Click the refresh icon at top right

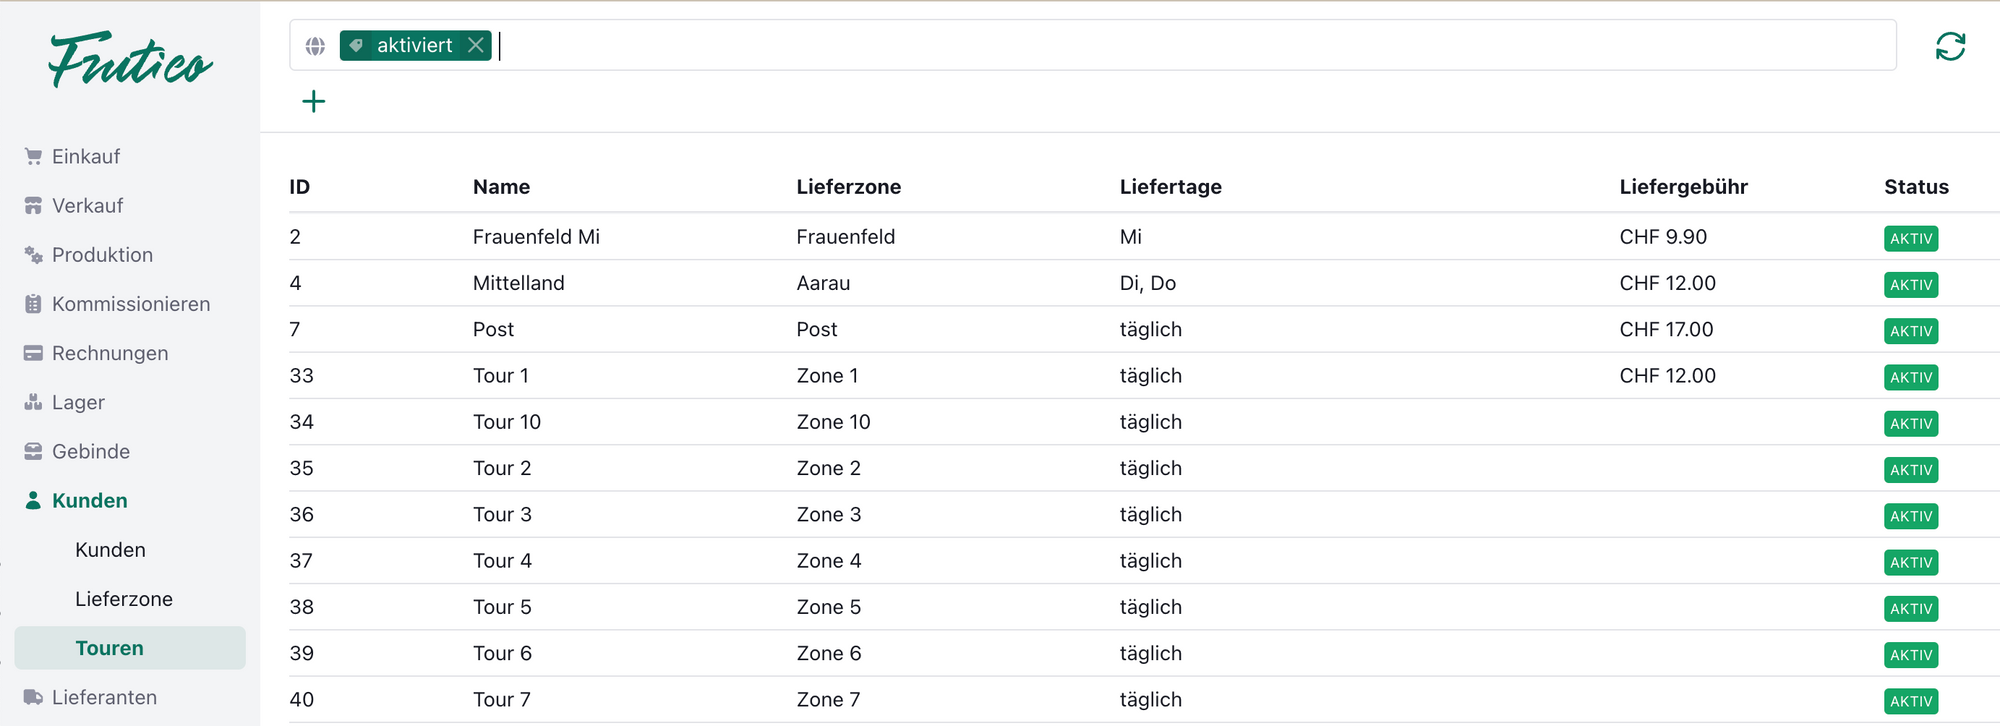click(1950, 47)
